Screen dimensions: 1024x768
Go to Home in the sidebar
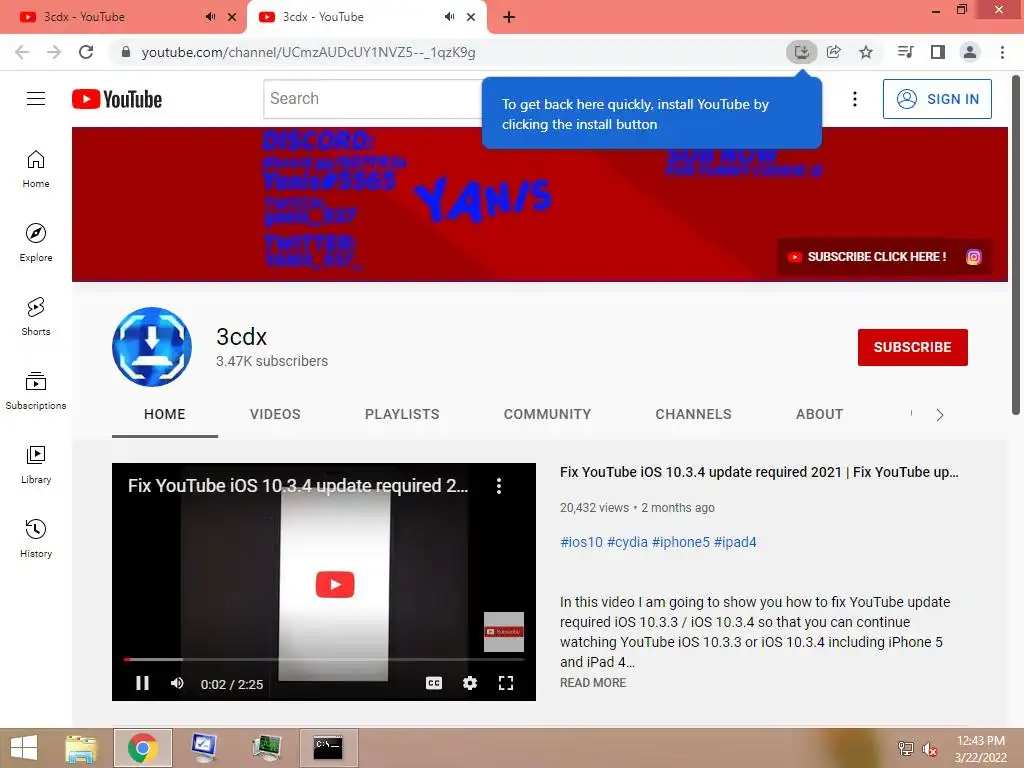tap(36, 169)
